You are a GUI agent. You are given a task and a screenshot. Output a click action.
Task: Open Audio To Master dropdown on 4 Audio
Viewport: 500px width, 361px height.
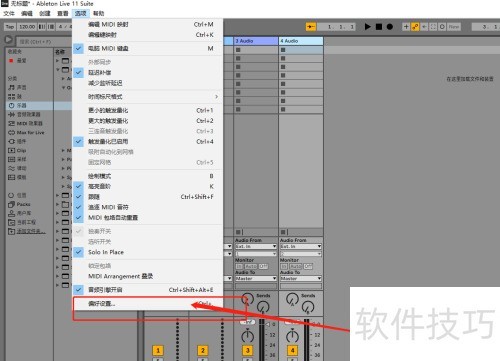[x=301, y=278]
